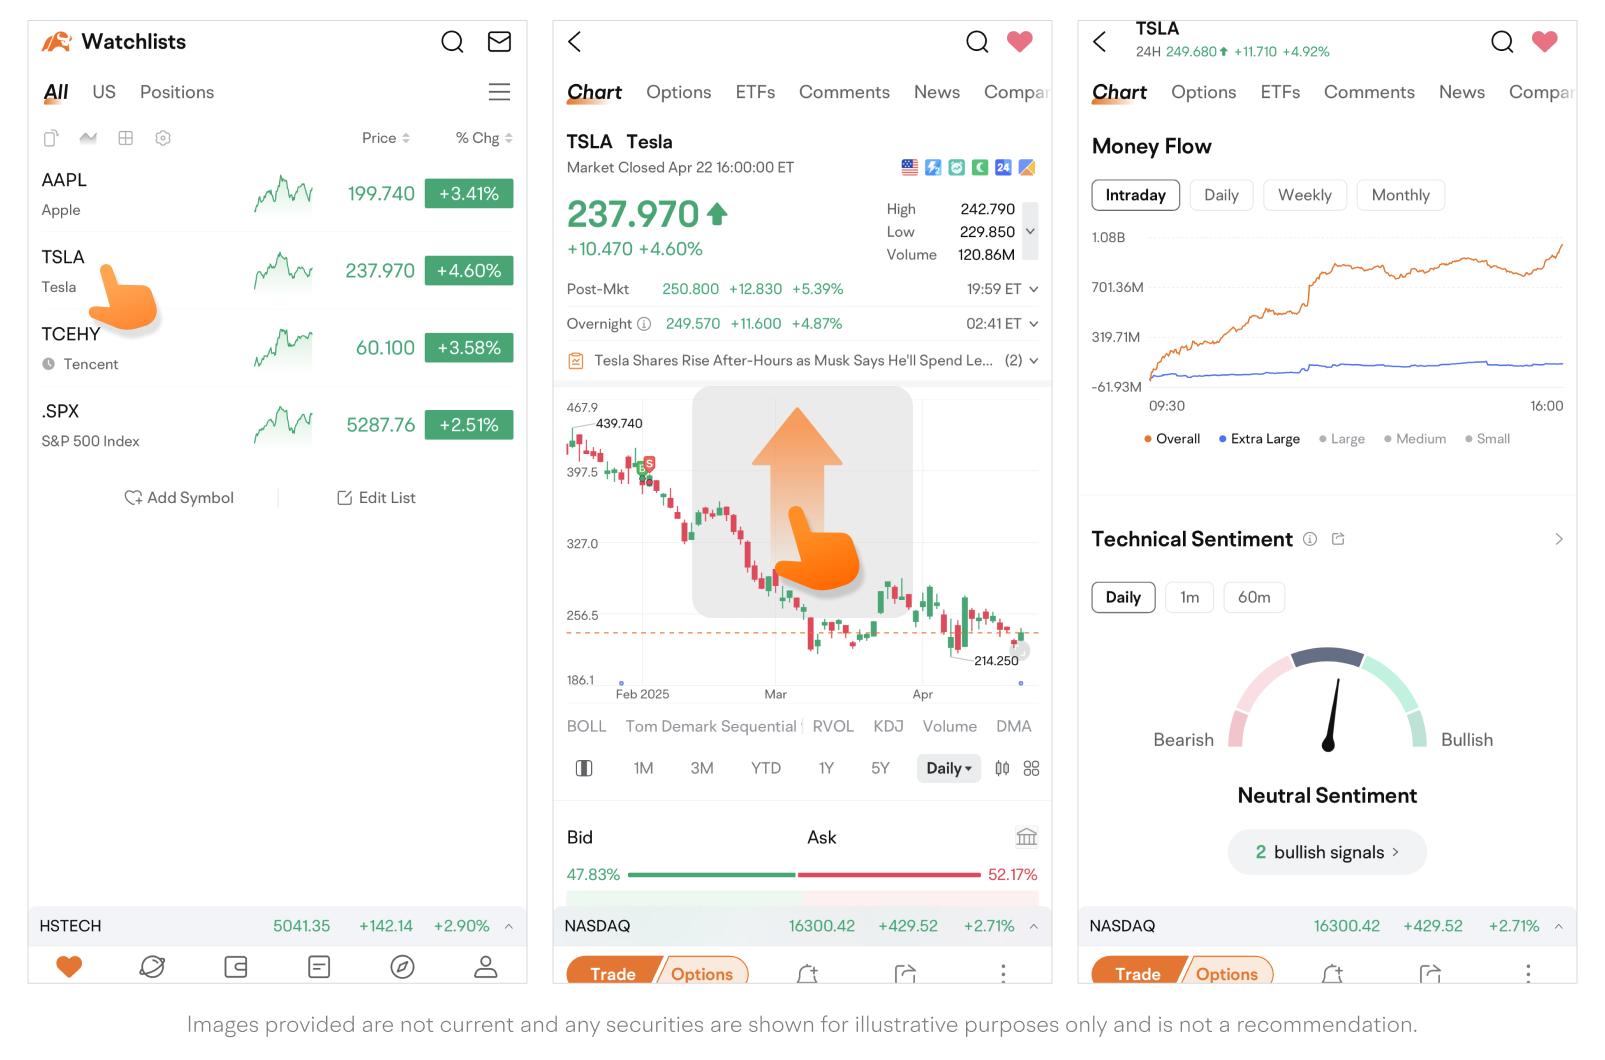Open the Daily chart interval dropdown
Viewport: 1605px width, 1060px height.
948,768
